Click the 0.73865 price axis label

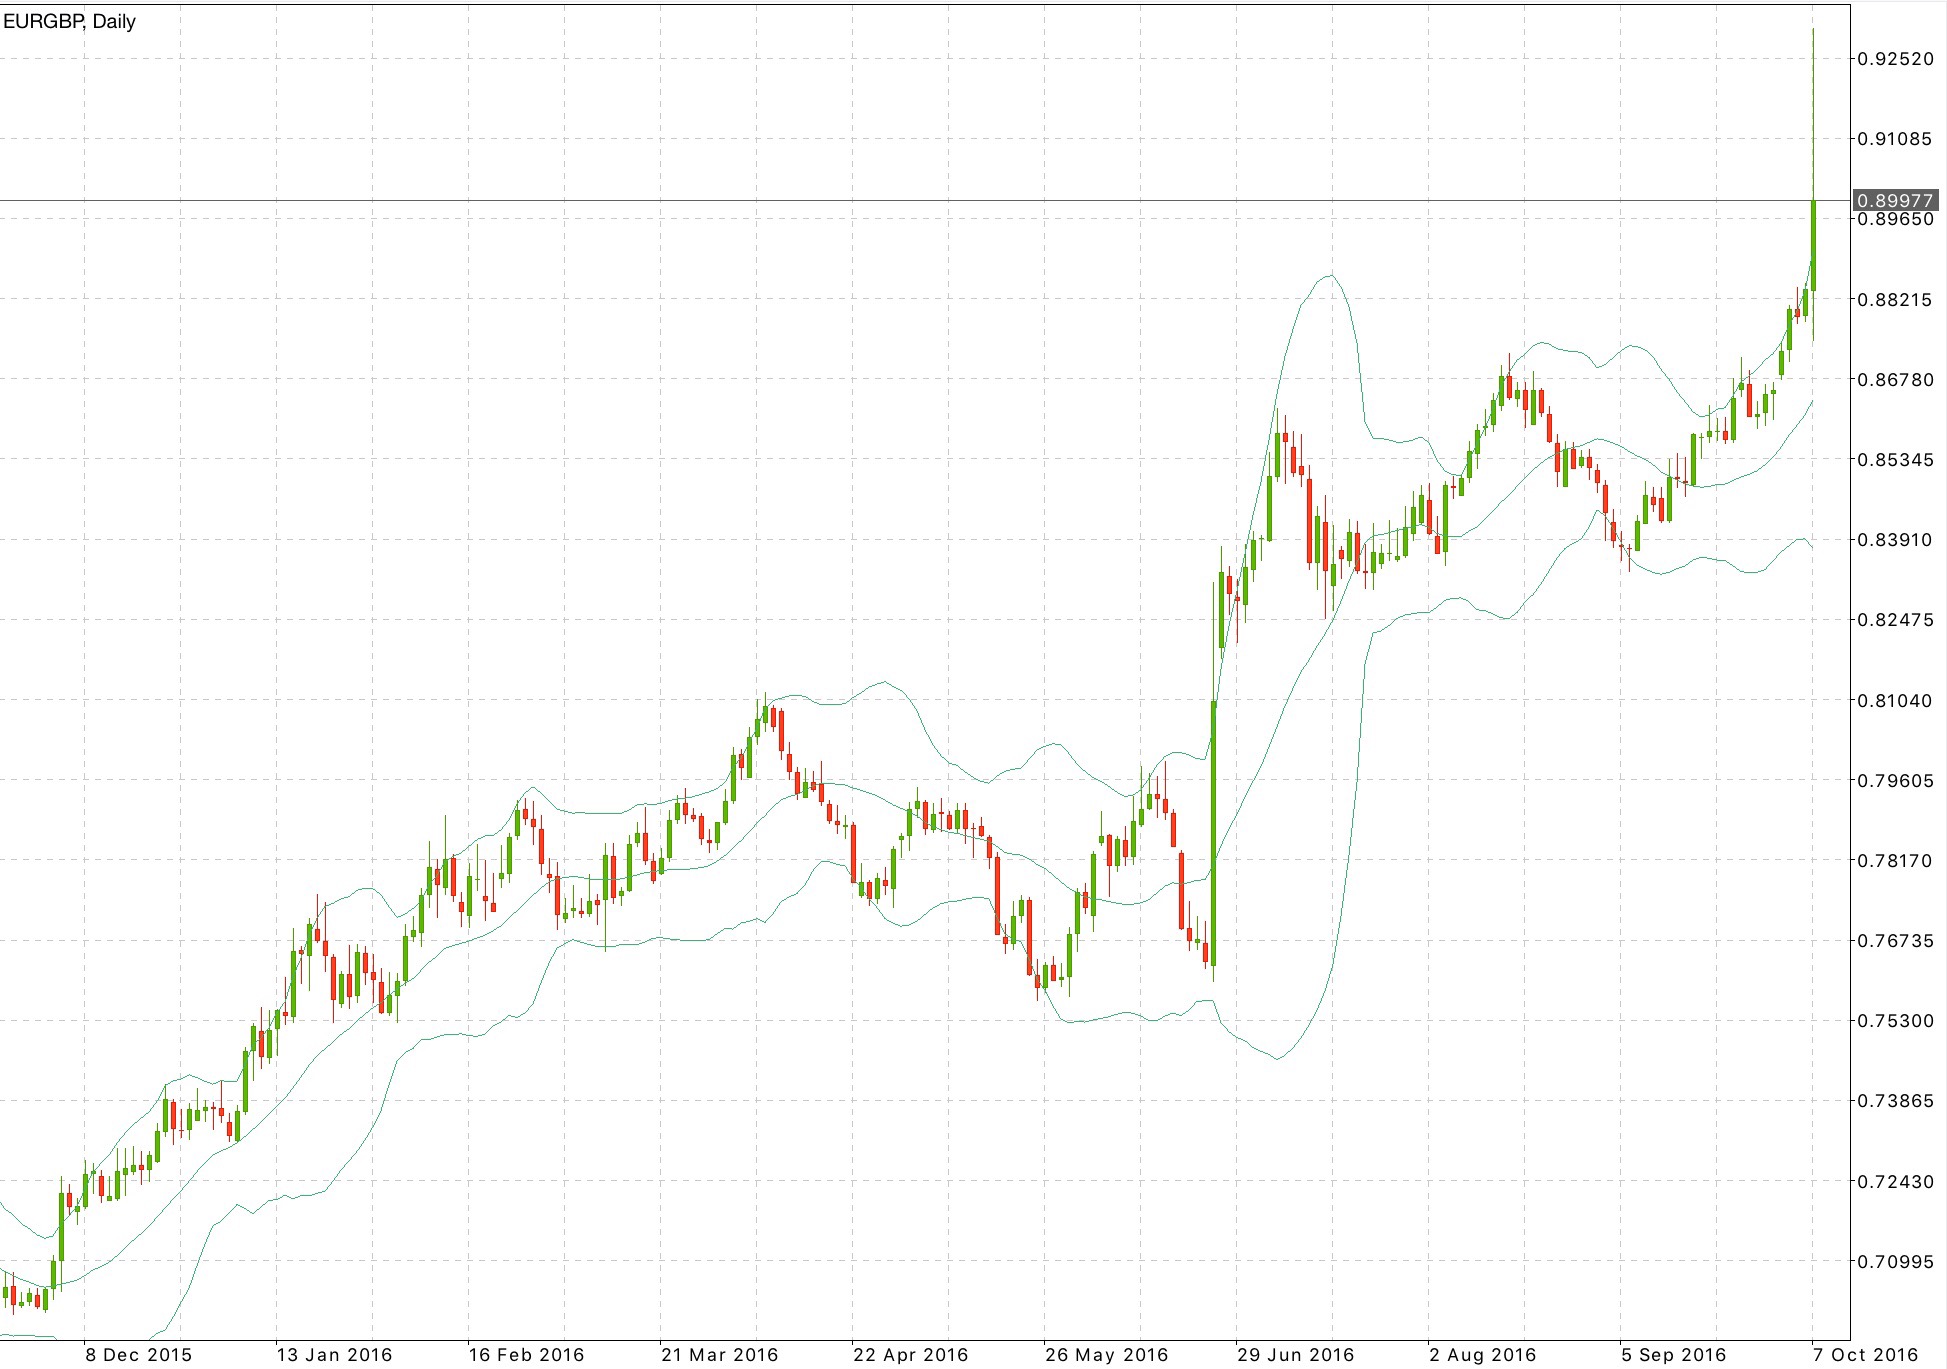(x=1895, y=1101)
